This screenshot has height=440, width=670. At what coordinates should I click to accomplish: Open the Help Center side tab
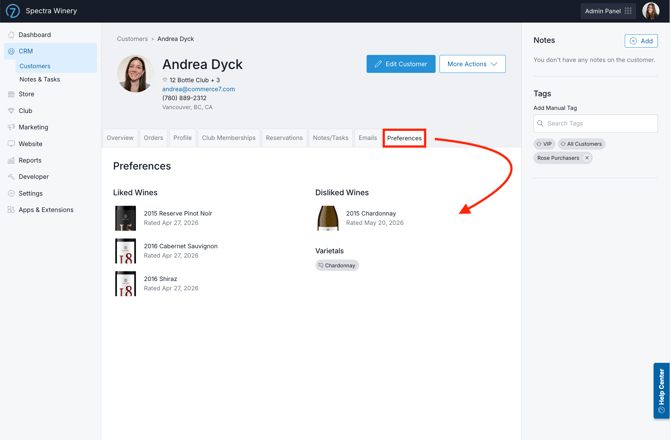pyautogui.click(x=661, y=390)
